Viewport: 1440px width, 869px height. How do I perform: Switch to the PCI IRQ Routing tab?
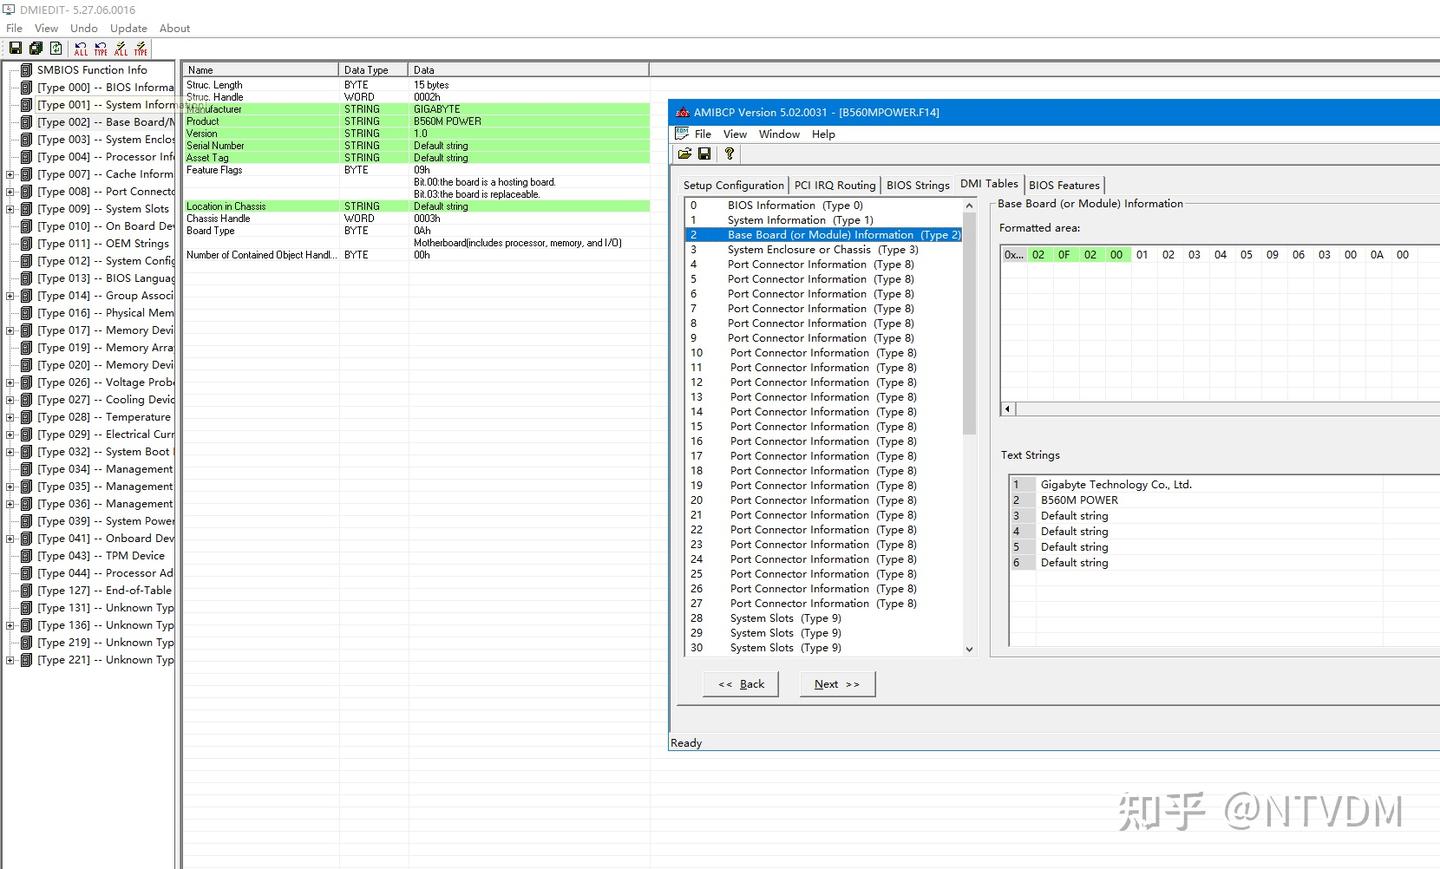[x=834, y=185]
